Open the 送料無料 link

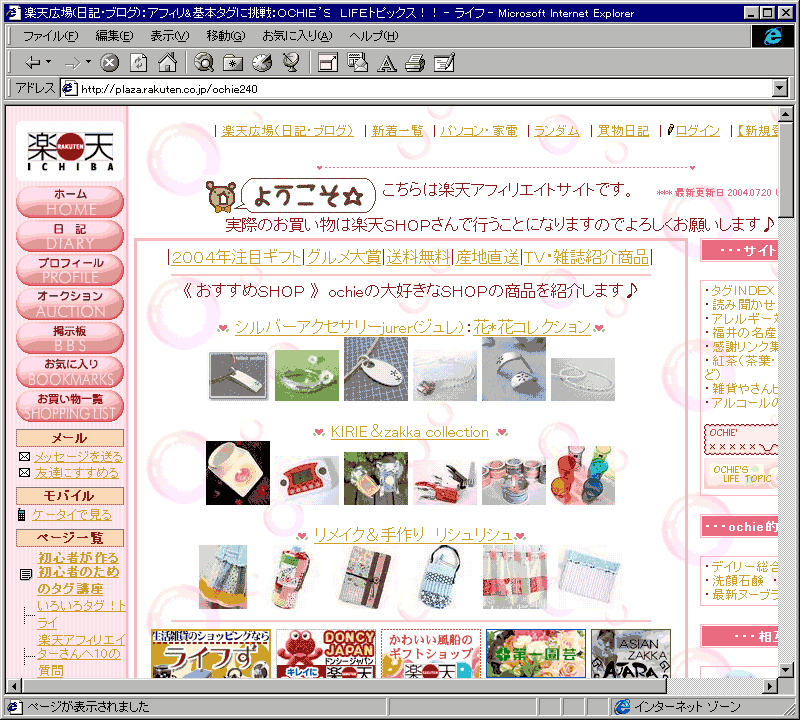418,257
